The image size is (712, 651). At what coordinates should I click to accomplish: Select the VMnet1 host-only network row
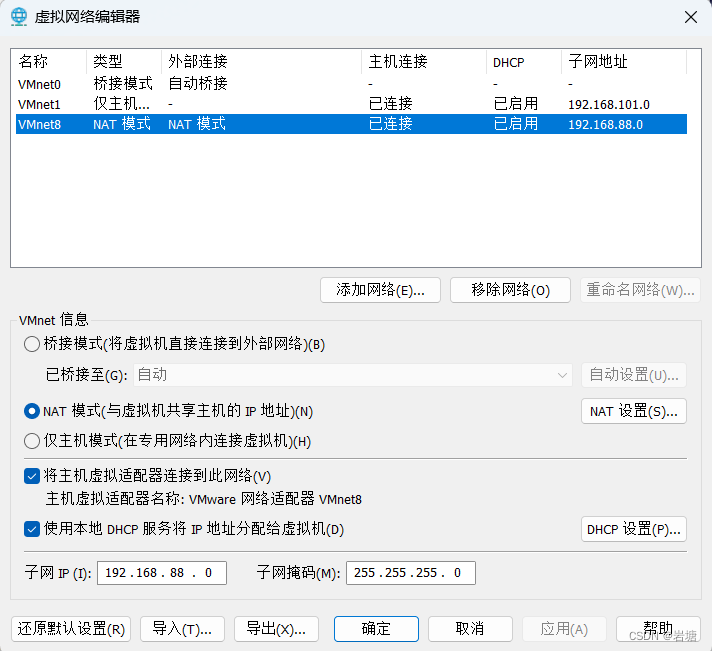pos(40,104)
